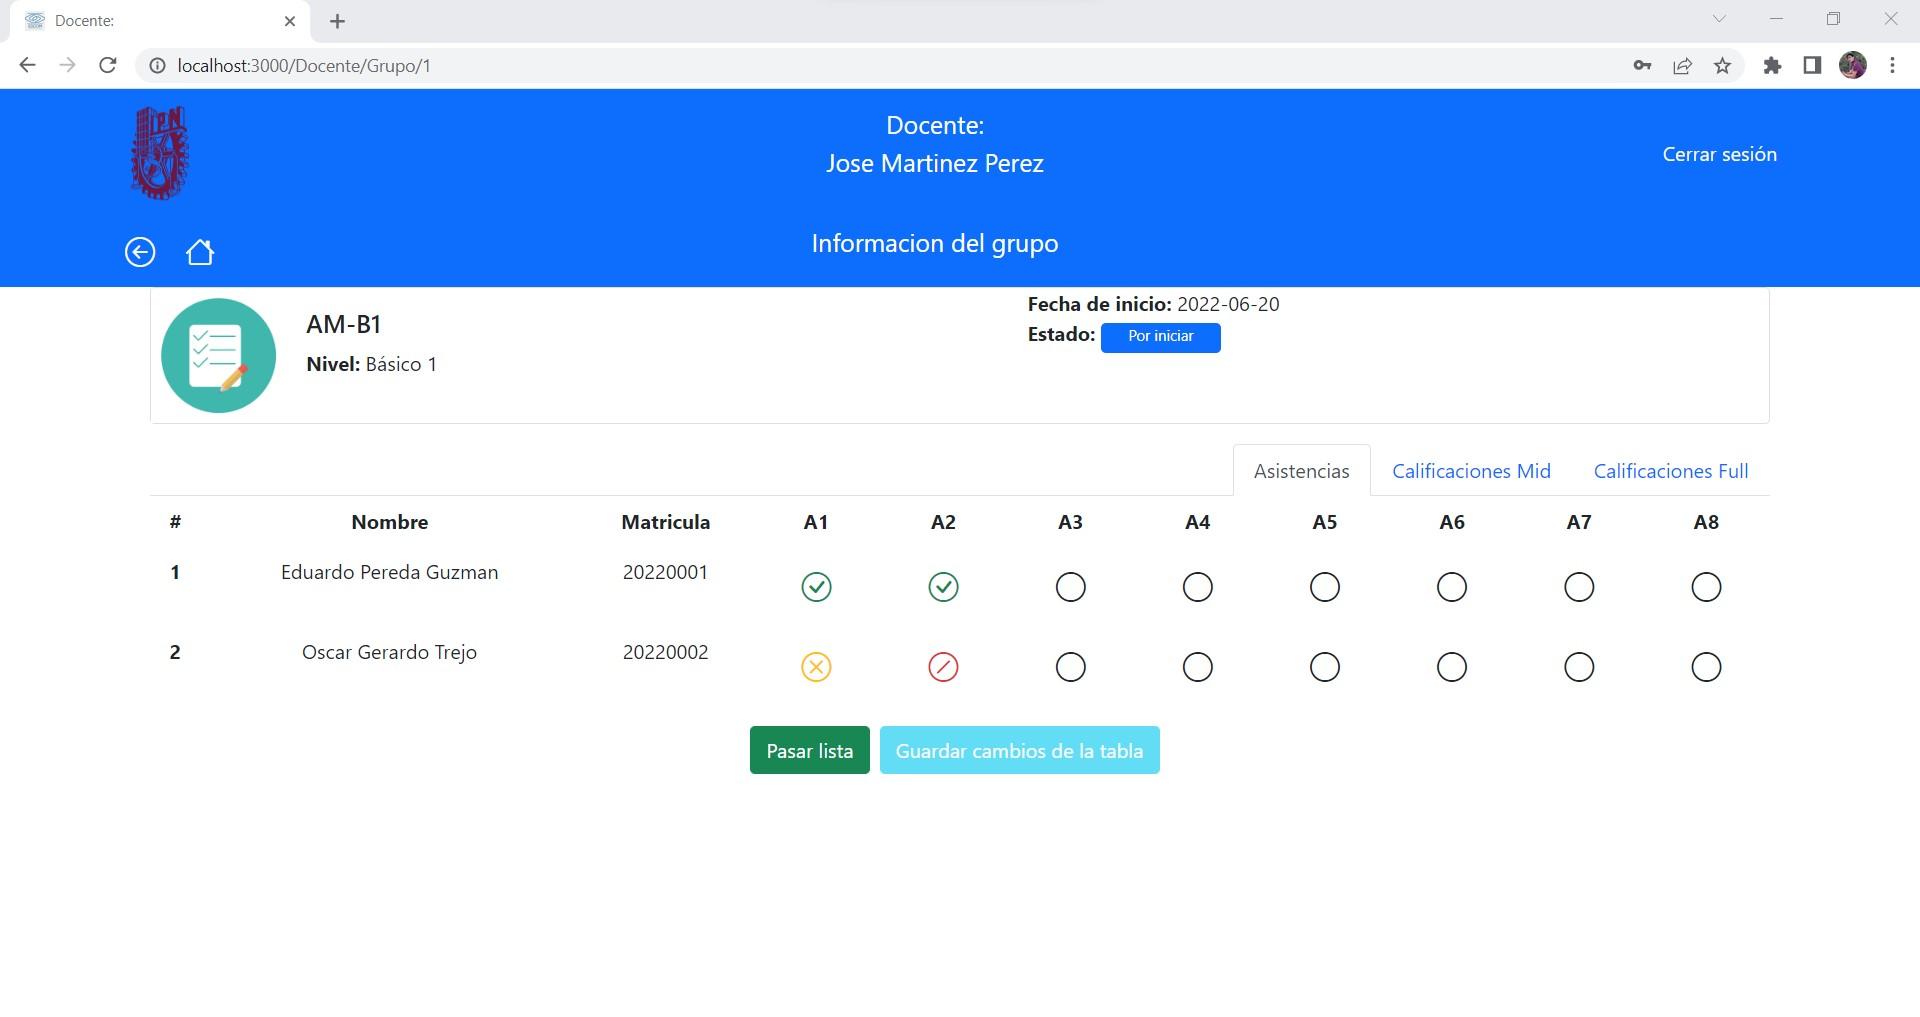The image size is (1920, 1017).
Task: Switch to Calificaciones Mid tab
Action: tap(1471, 471)
